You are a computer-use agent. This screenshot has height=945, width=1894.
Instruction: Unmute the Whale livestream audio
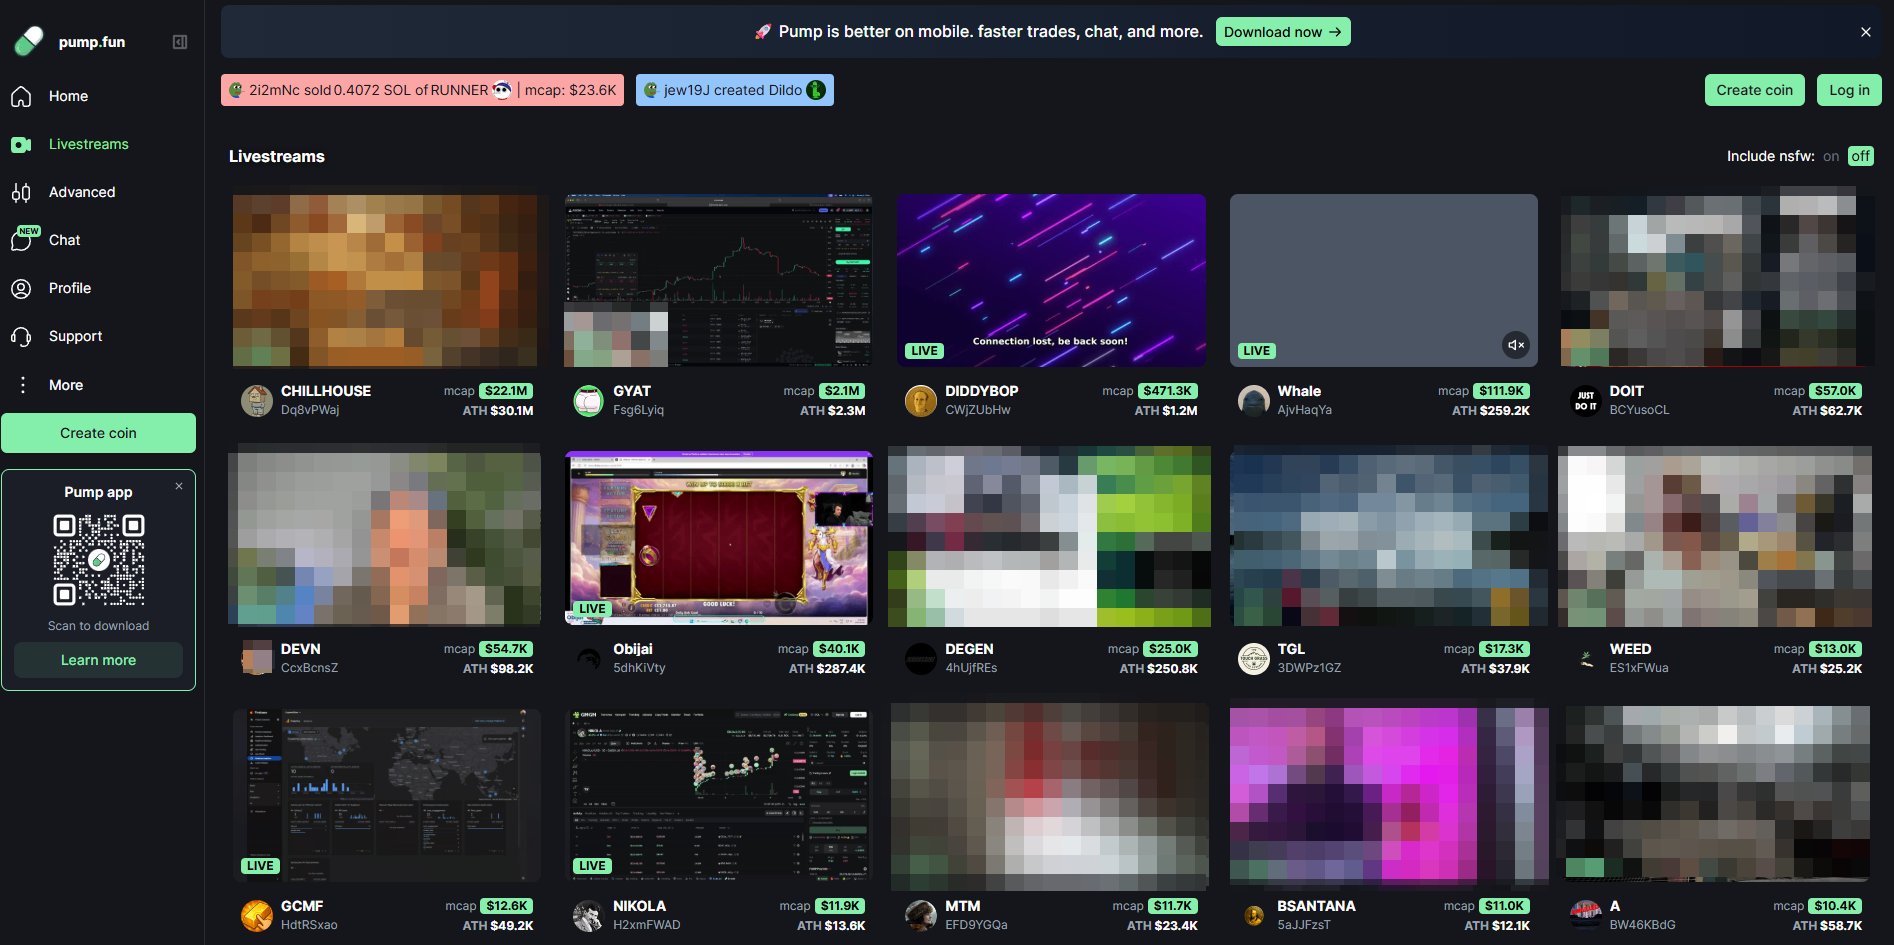pyautogui.click(x=1515, y=345)
